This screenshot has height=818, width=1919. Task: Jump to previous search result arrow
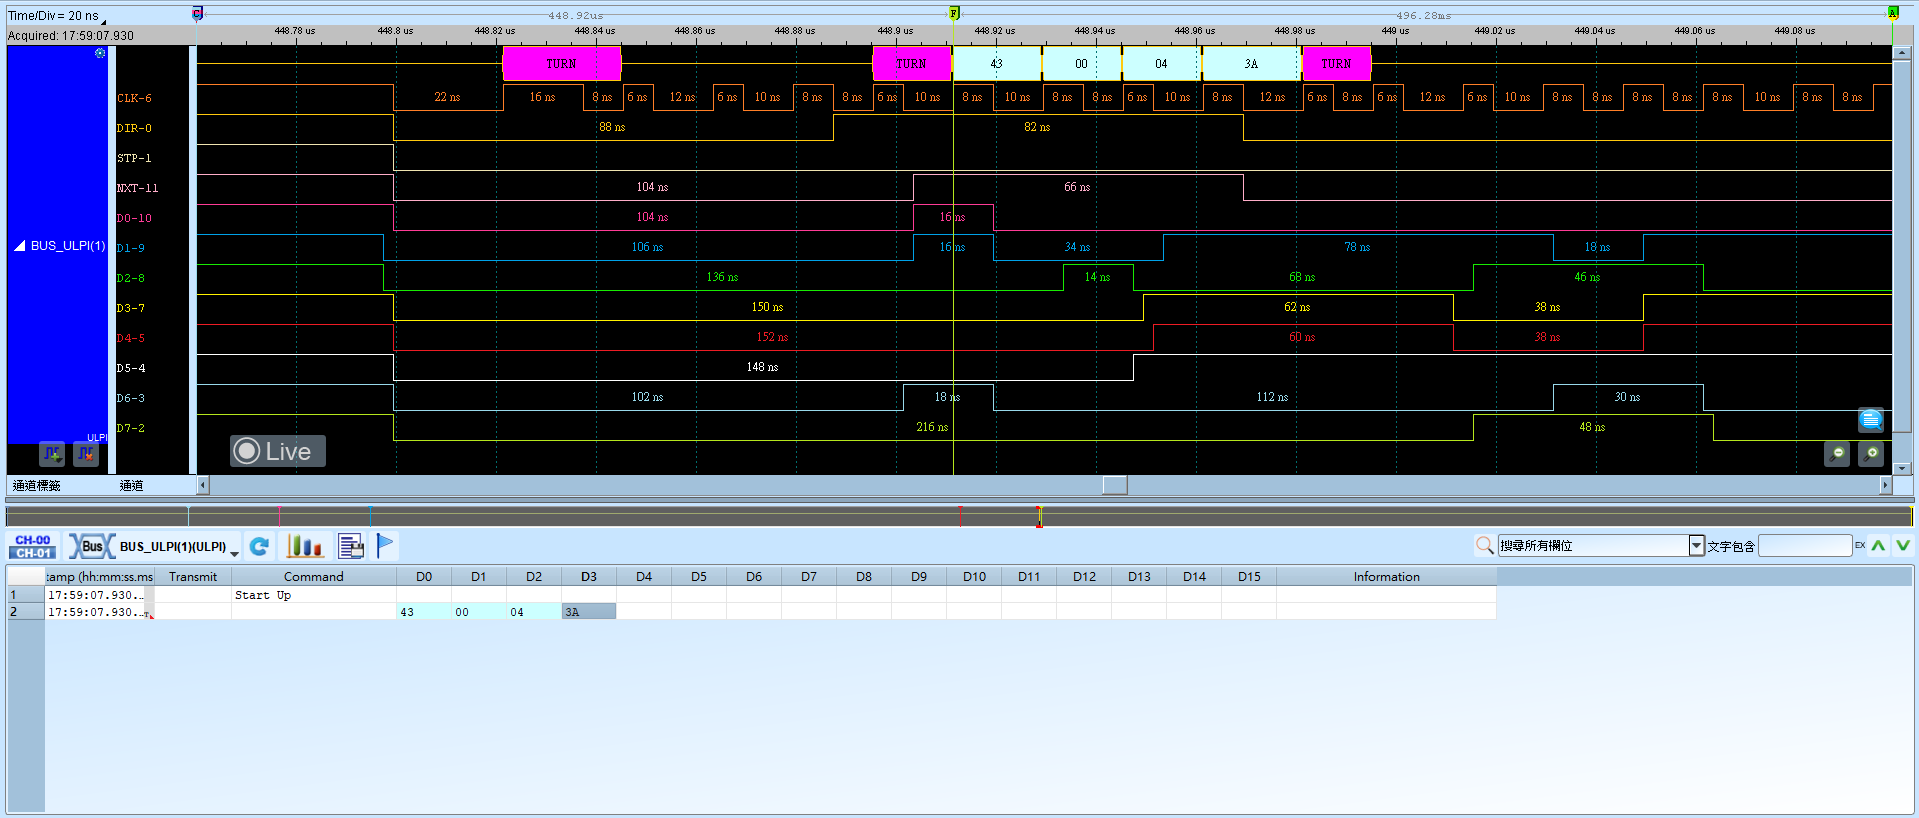(1878, 545)
